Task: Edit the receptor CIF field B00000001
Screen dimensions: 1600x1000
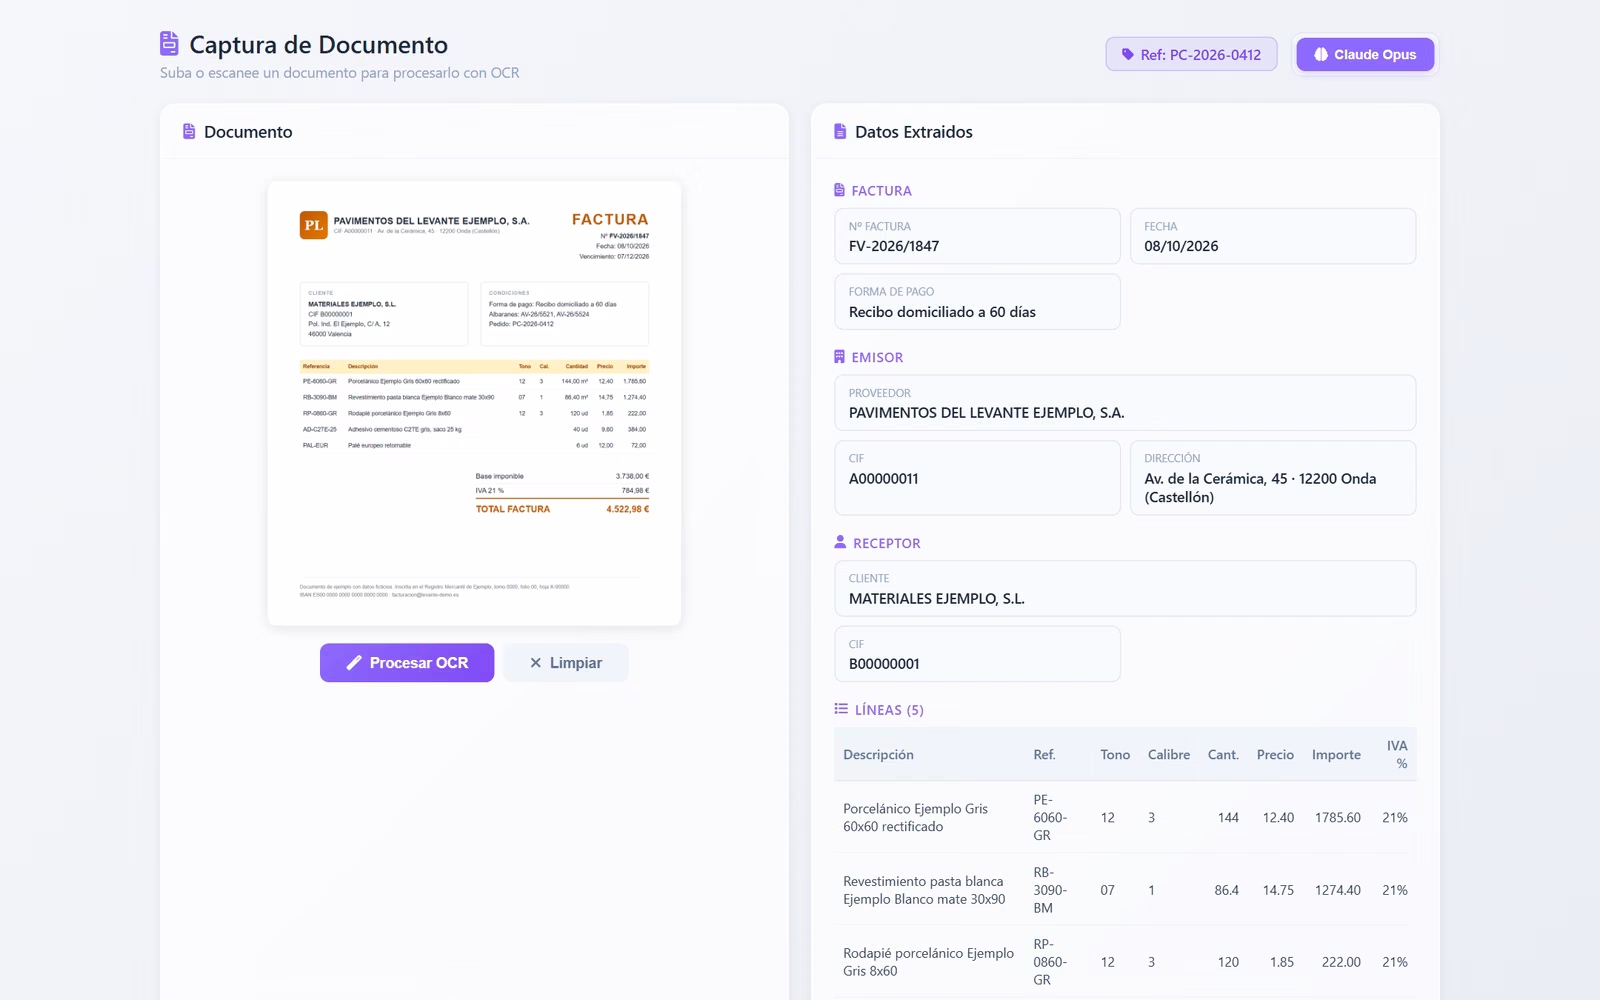Action: 977,654
